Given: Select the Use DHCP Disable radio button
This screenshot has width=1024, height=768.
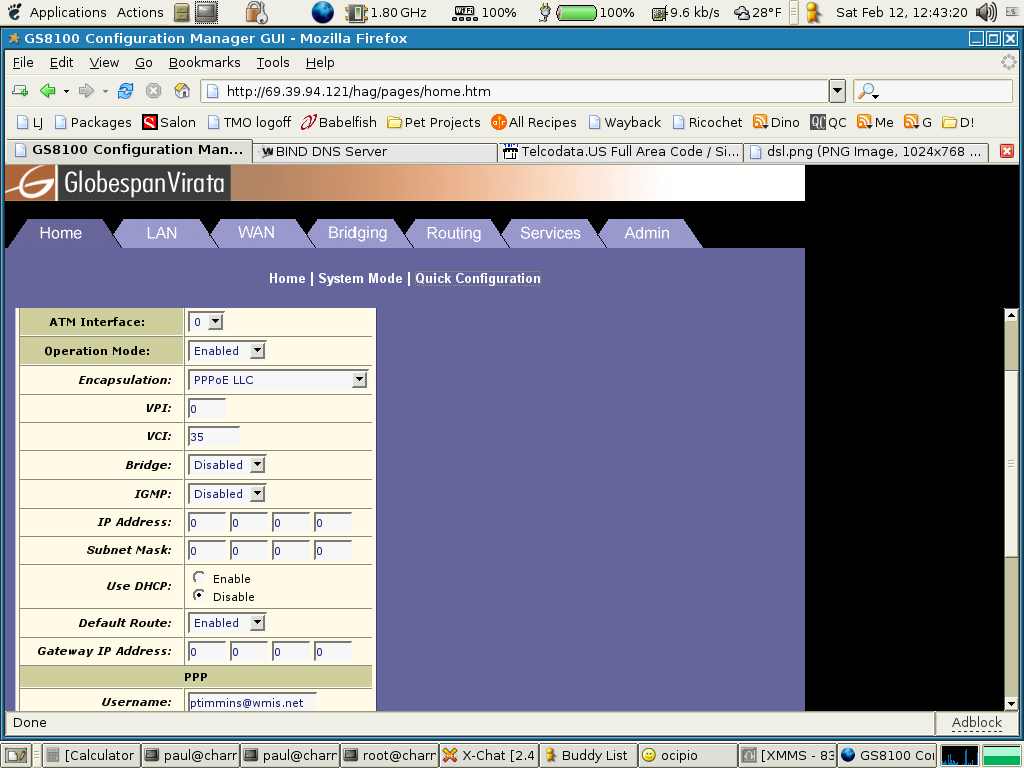Looking at the screenshot, I should coord(199,595).
